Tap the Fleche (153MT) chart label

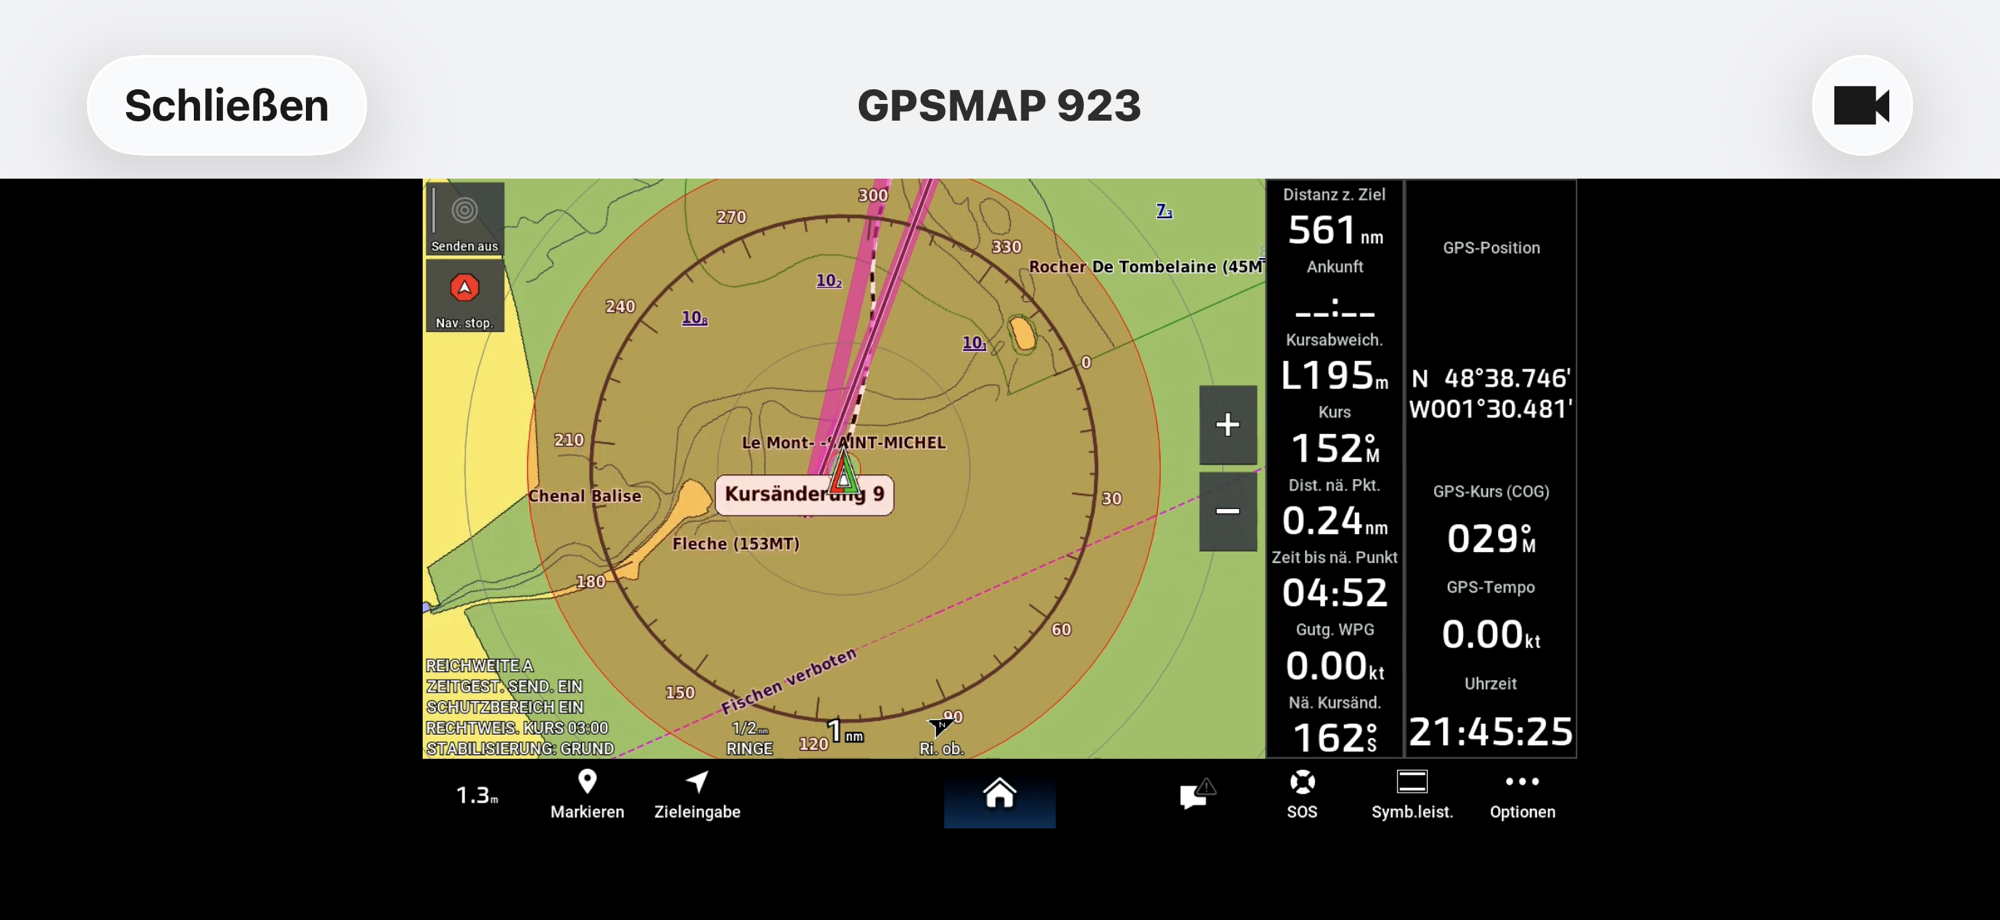pyautogui.click(x=736, y=544)
